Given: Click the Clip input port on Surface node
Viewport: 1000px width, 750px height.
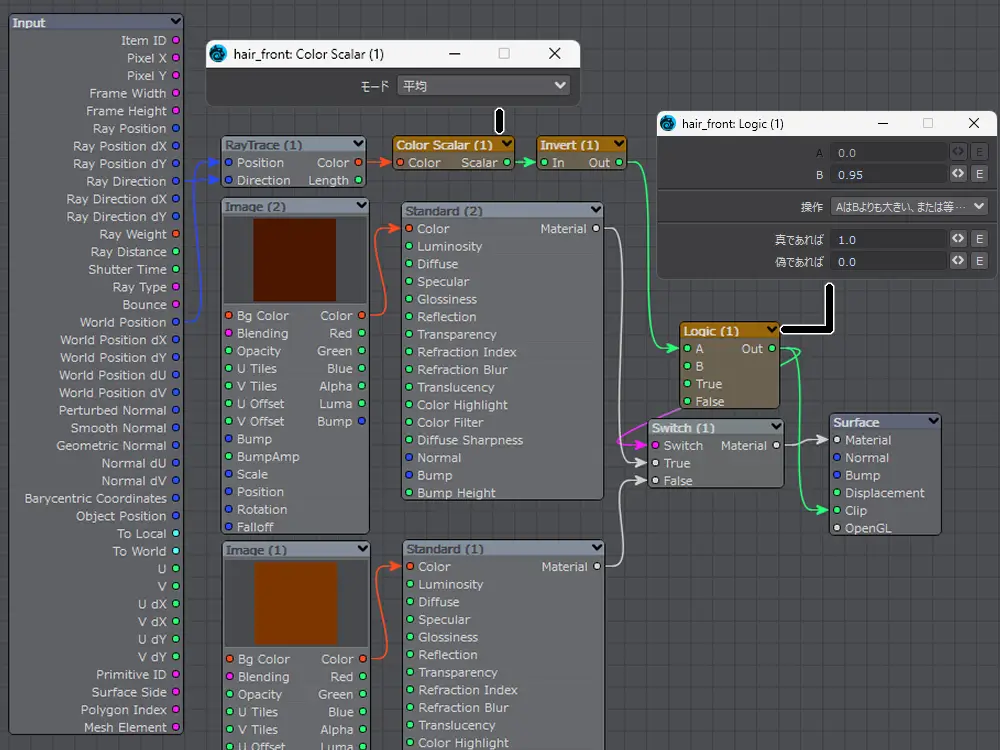Looking at the screenshot, I should (x=837, y=510).
